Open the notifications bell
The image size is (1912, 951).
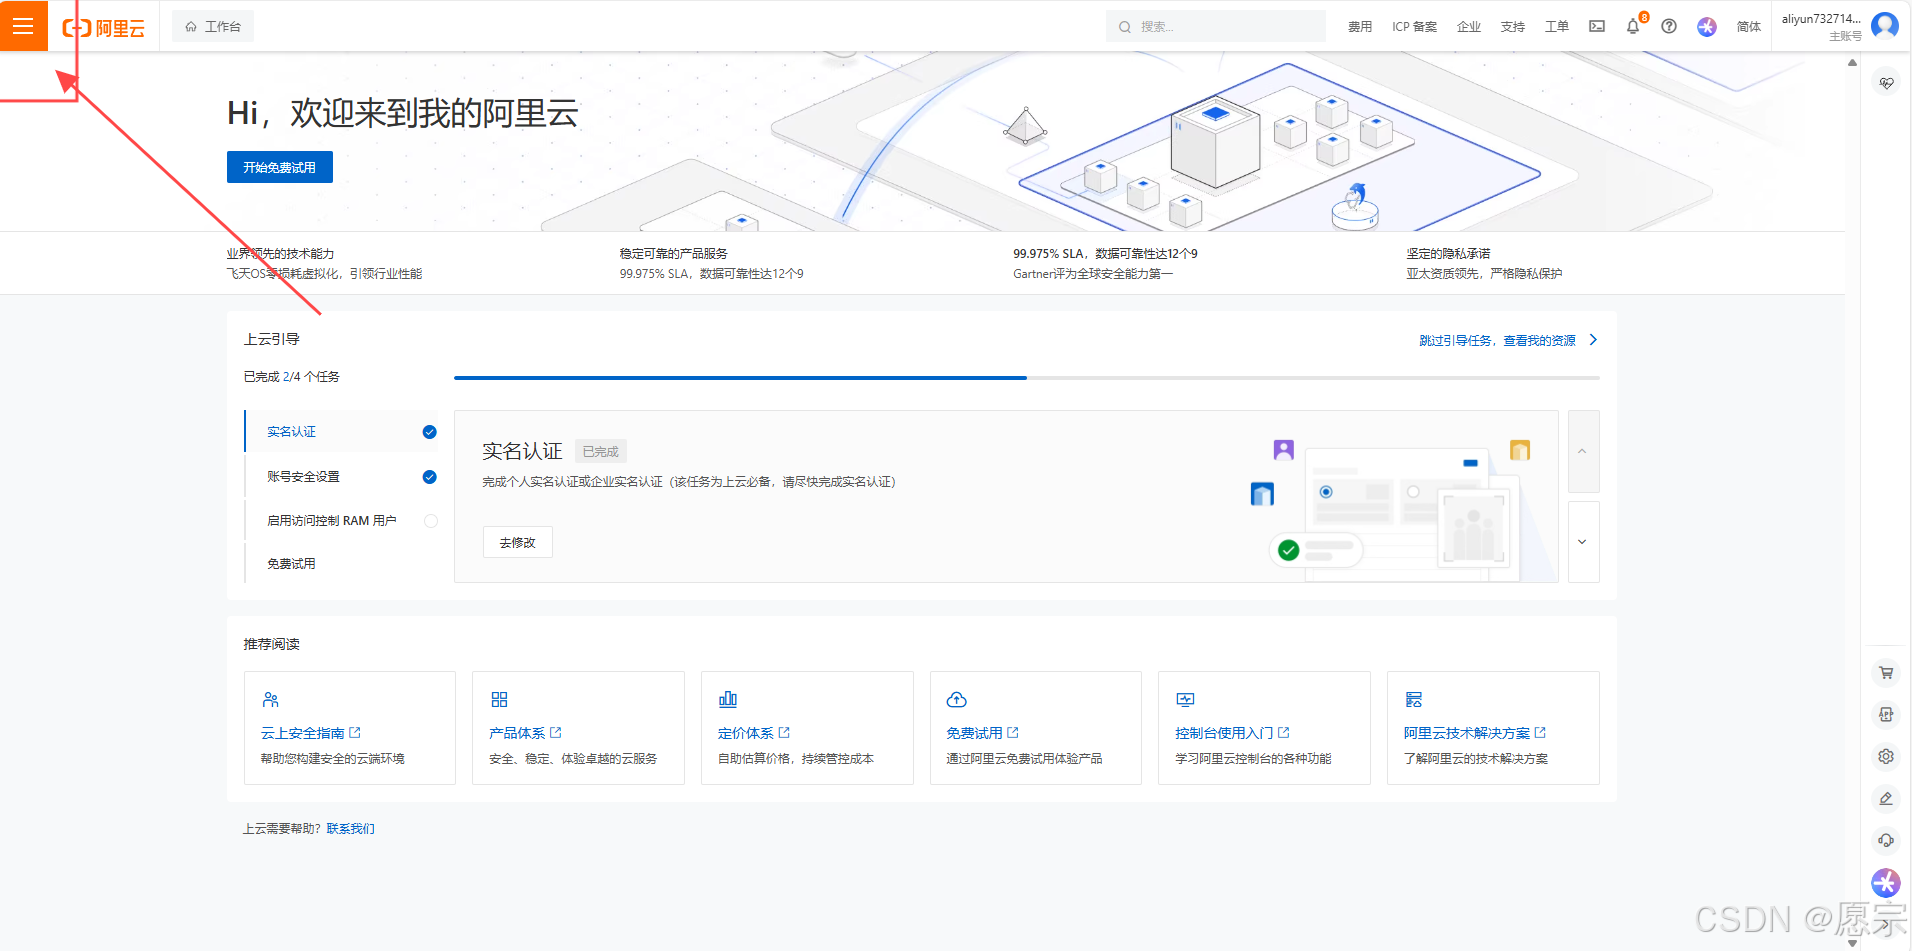1633,27
